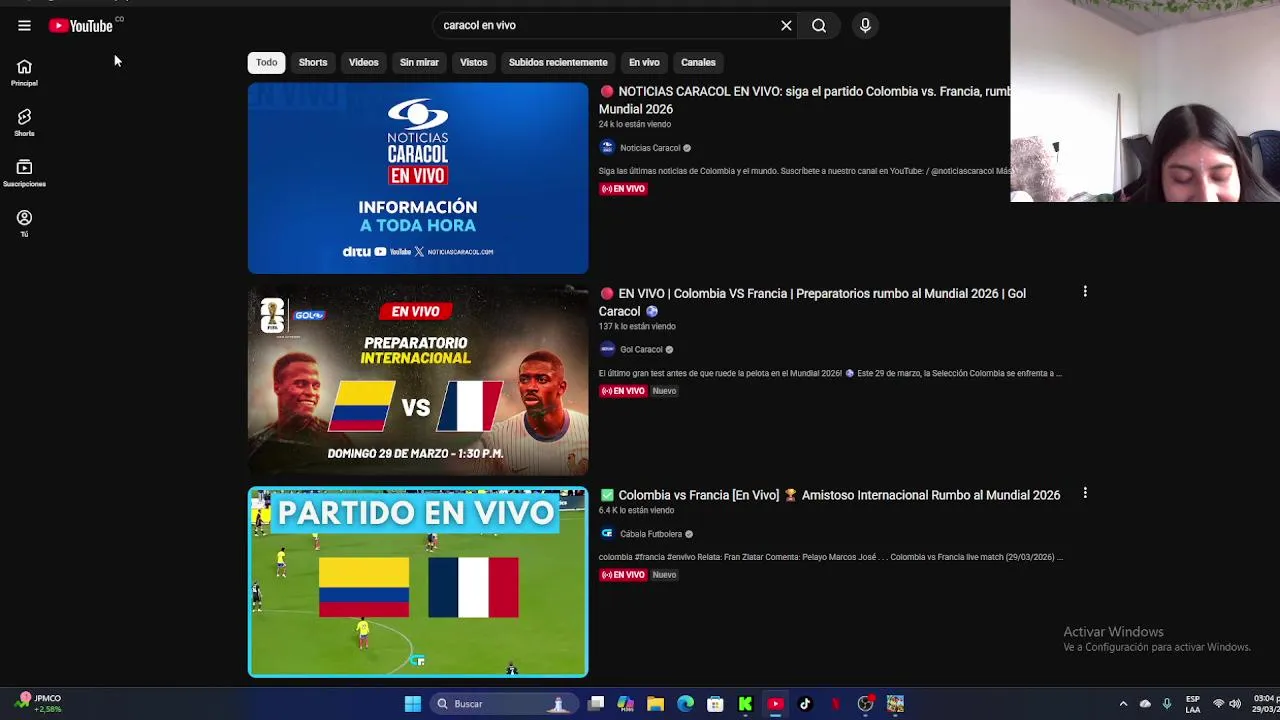Screen dimensions: 1280x720
Task: Open Colombia vs Francia Amistoso Internacional title
Action: [x=830, y=495]
